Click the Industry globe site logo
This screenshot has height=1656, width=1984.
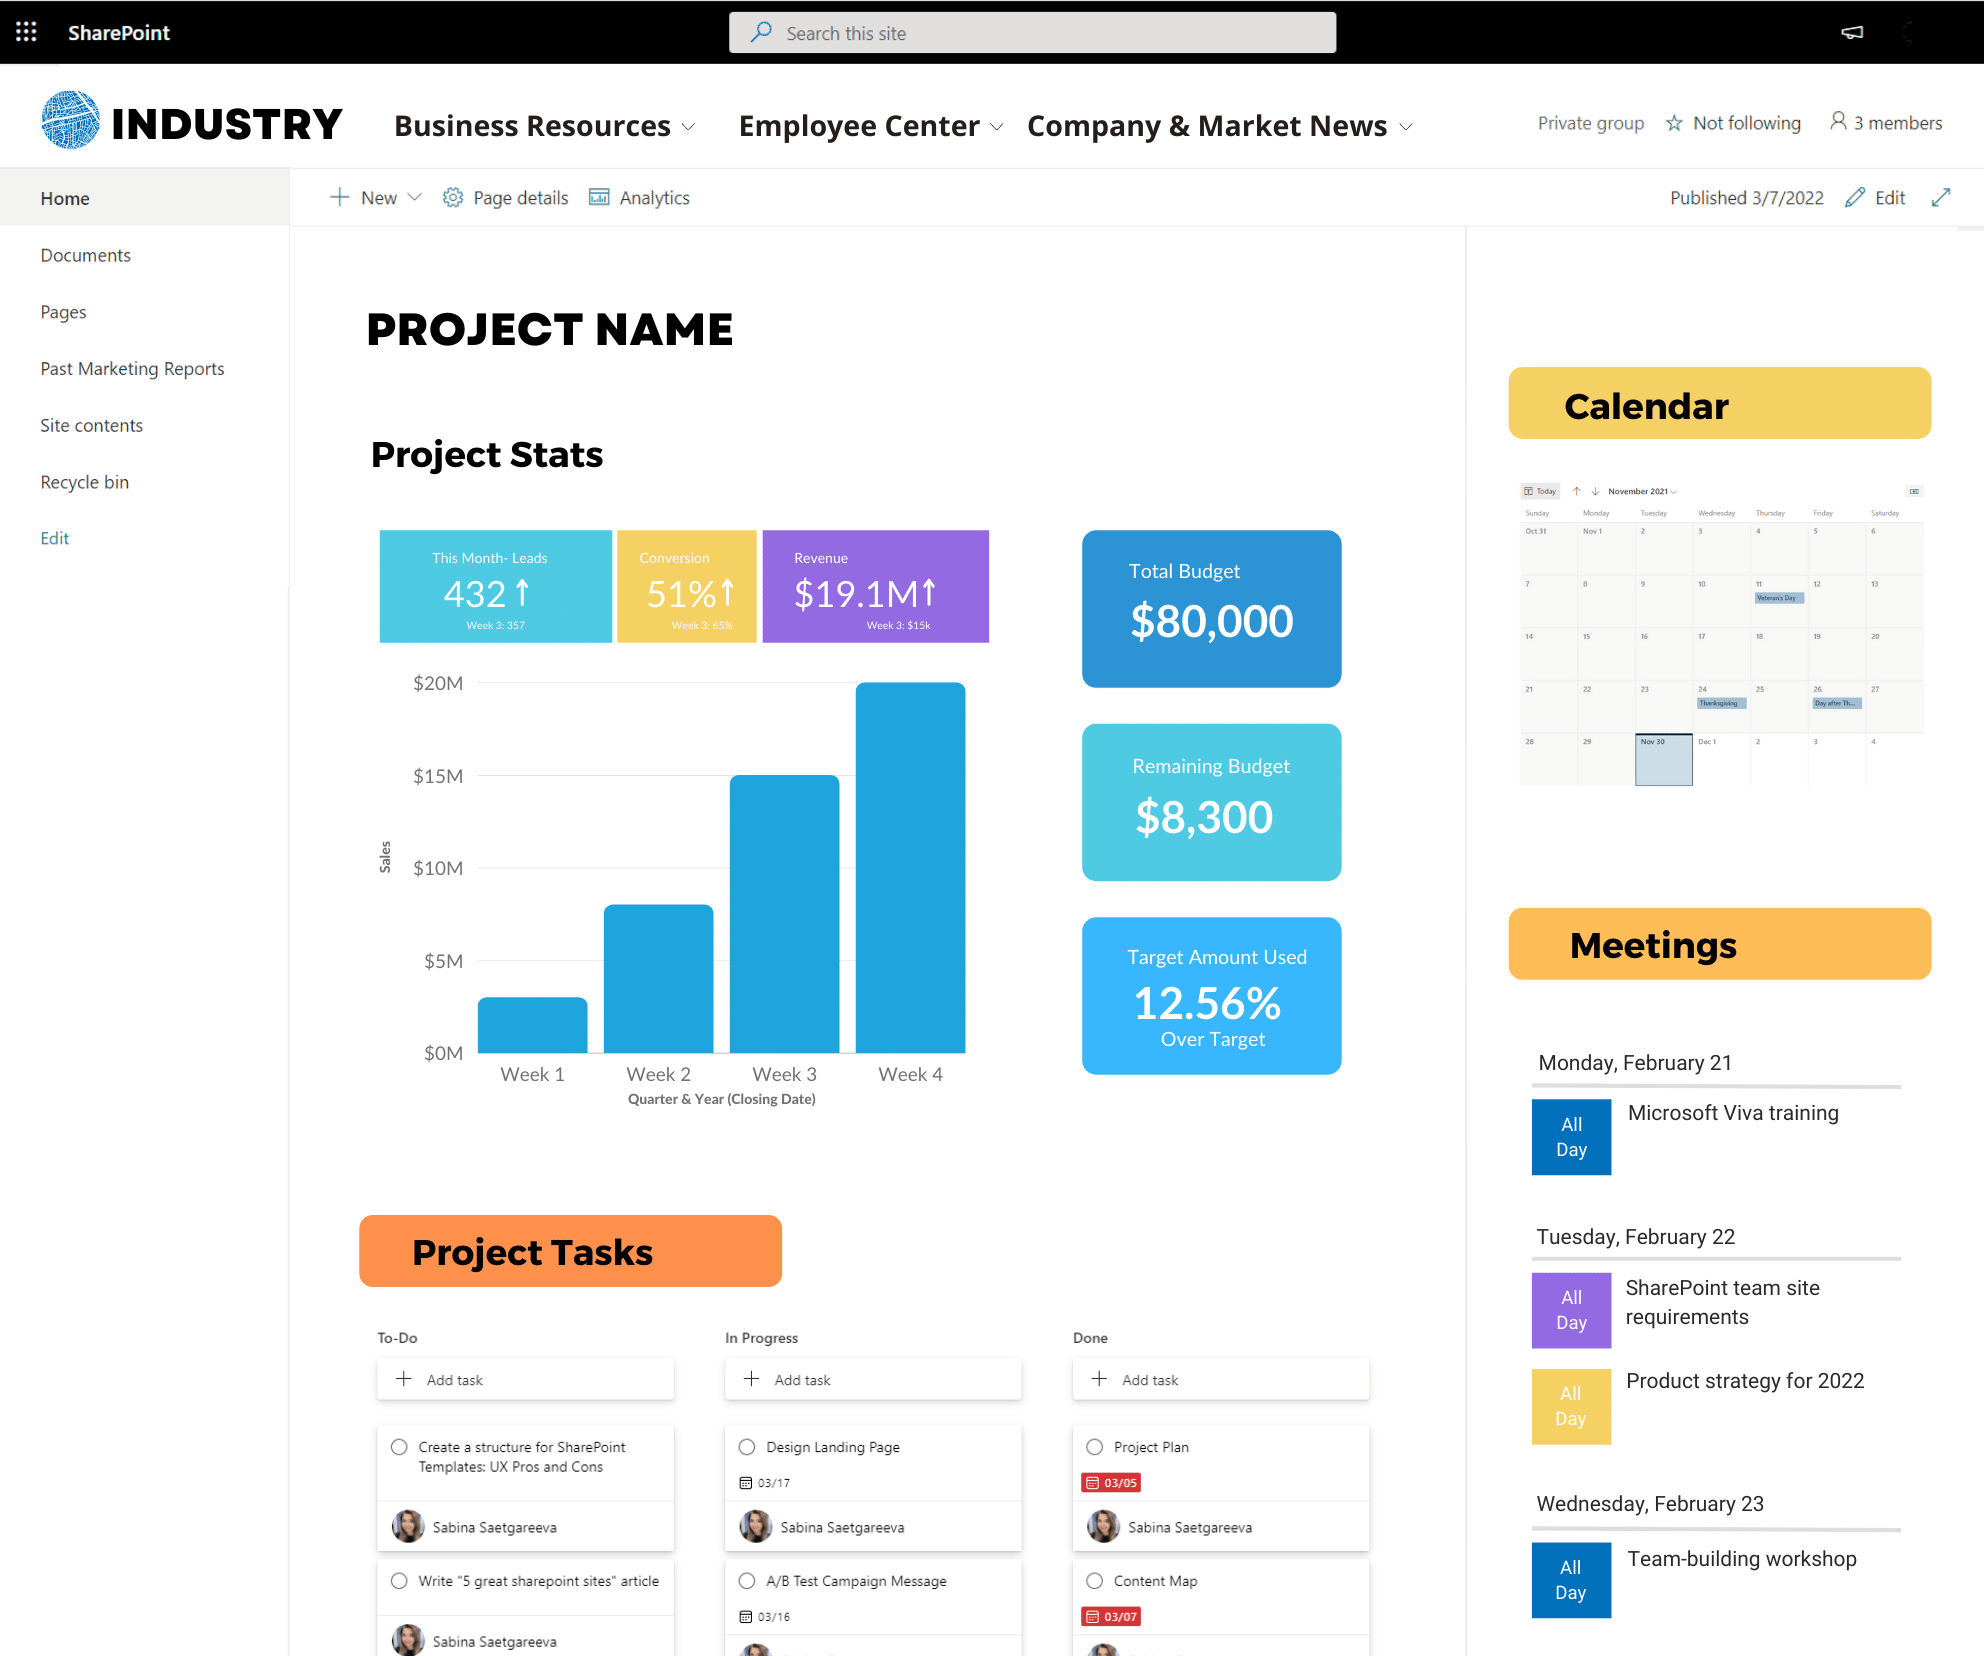[x=70, y=121]
